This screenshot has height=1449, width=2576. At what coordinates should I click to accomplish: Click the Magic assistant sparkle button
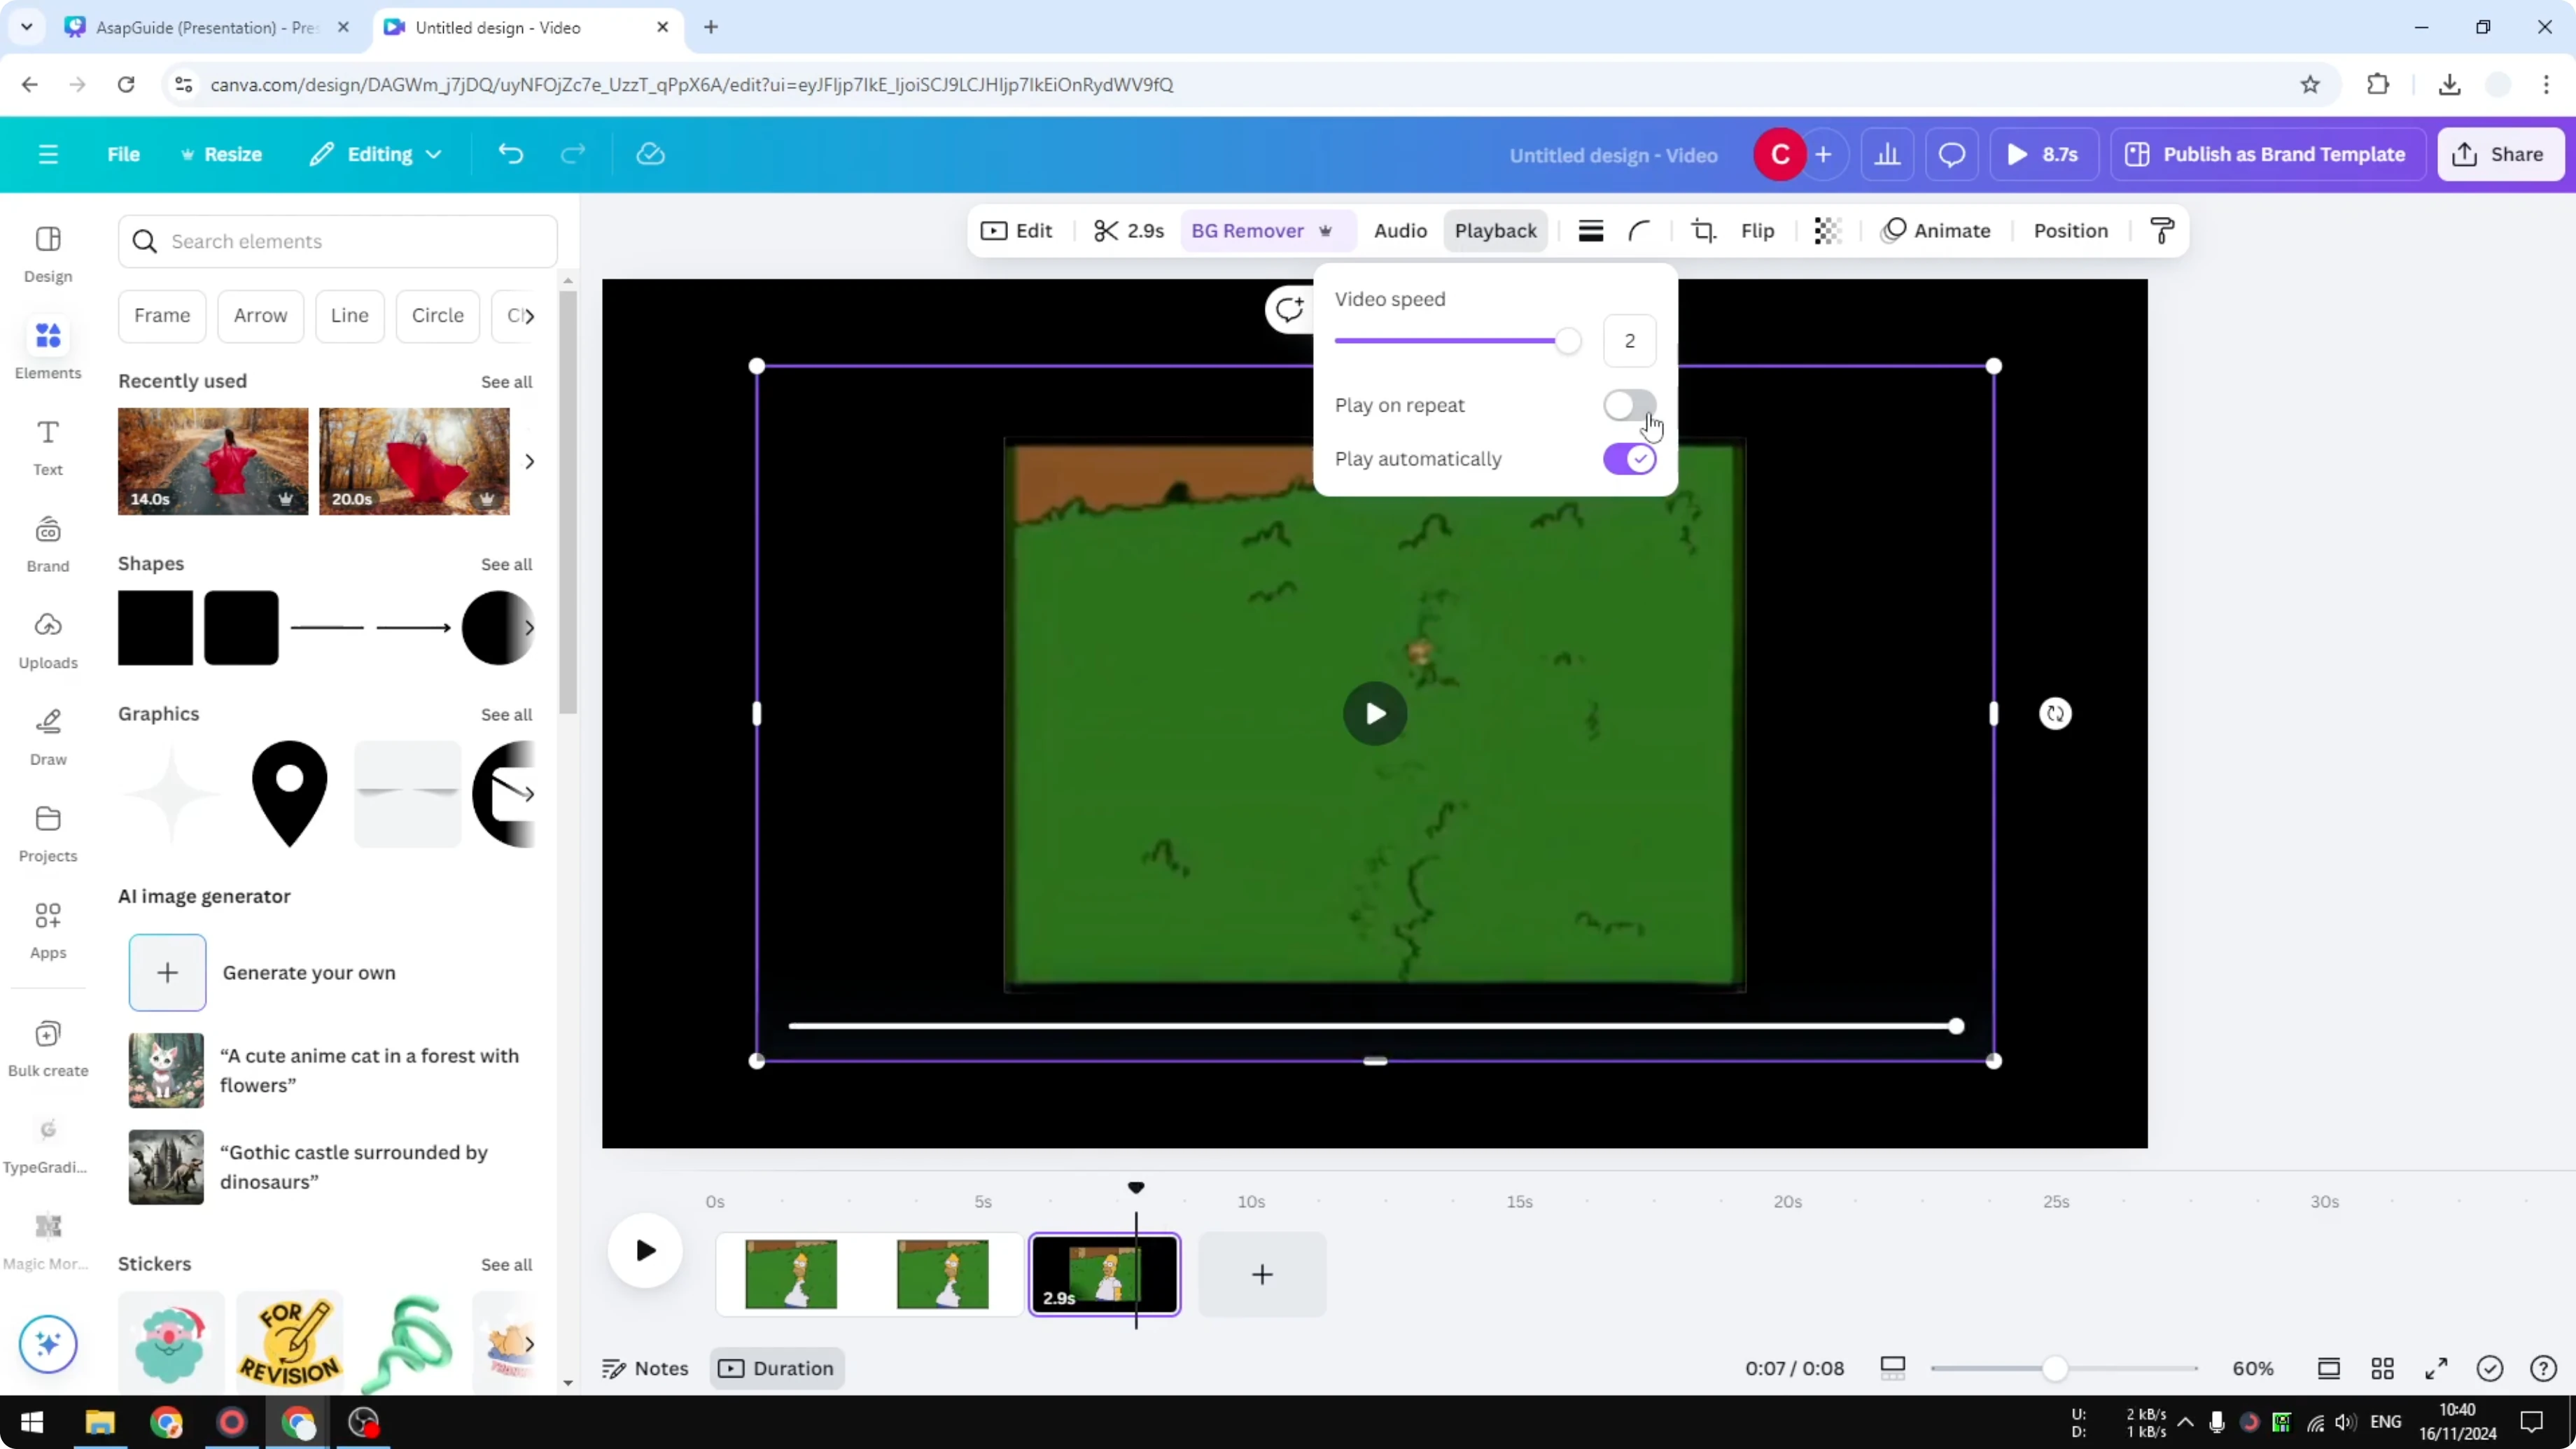pyautogui.click(x=48, y=1343)
